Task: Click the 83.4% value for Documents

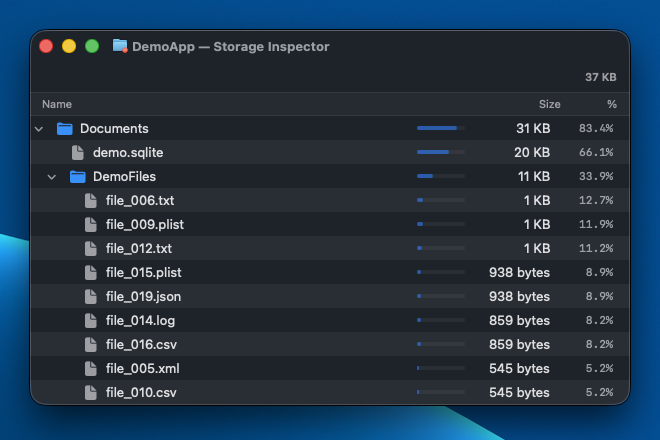Action: click(596, 128)
